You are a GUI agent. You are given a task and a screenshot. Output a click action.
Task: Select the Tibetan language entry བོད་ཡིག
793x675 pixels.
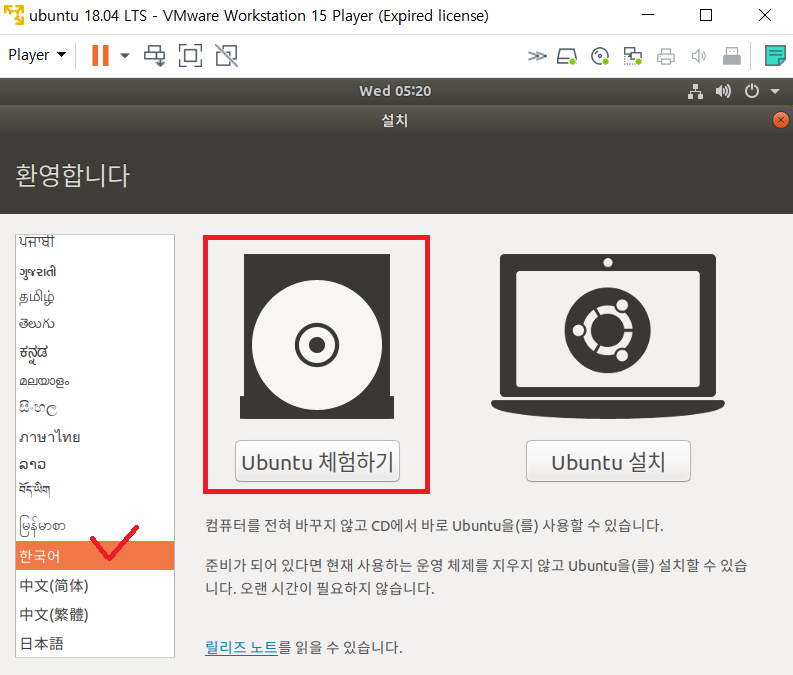(x=95, y=490)
